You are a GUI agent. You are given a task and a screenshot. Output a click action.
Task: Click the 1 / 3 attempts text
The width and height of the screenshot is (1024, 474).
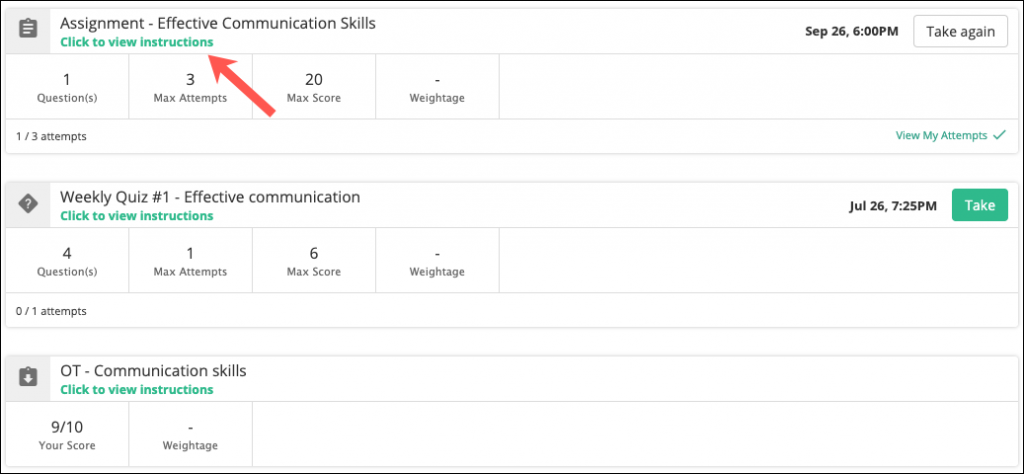[51, 136]
